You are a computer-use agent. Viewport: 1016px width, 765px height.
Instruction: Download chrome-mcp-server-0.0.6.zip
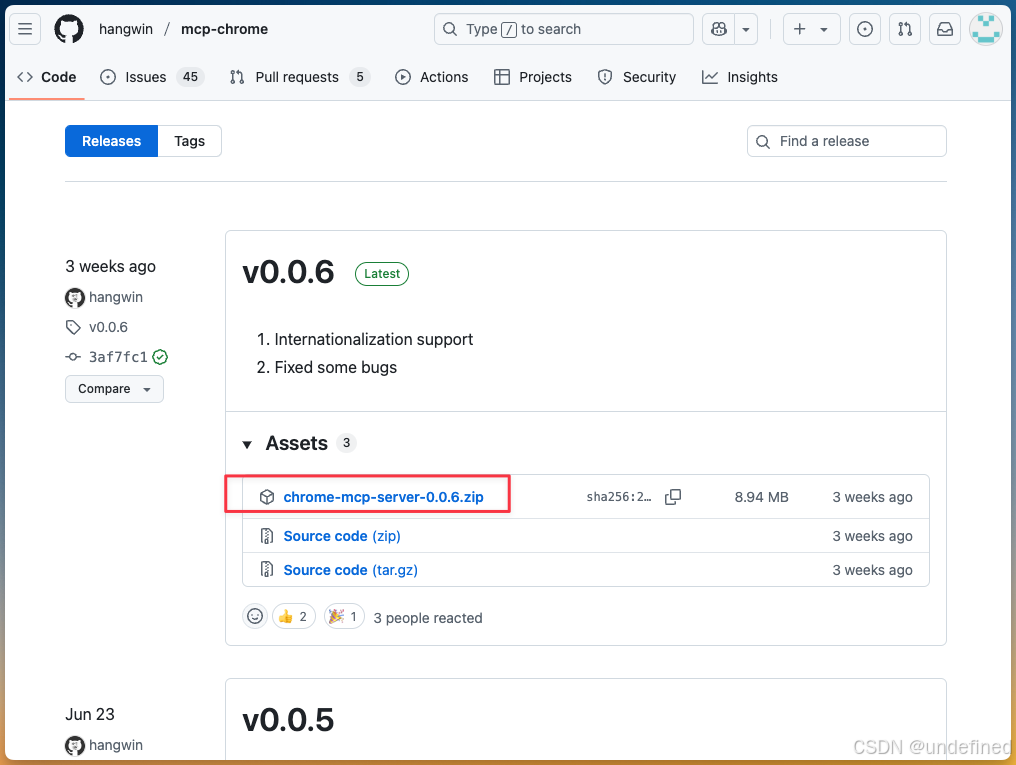(384, 497)
